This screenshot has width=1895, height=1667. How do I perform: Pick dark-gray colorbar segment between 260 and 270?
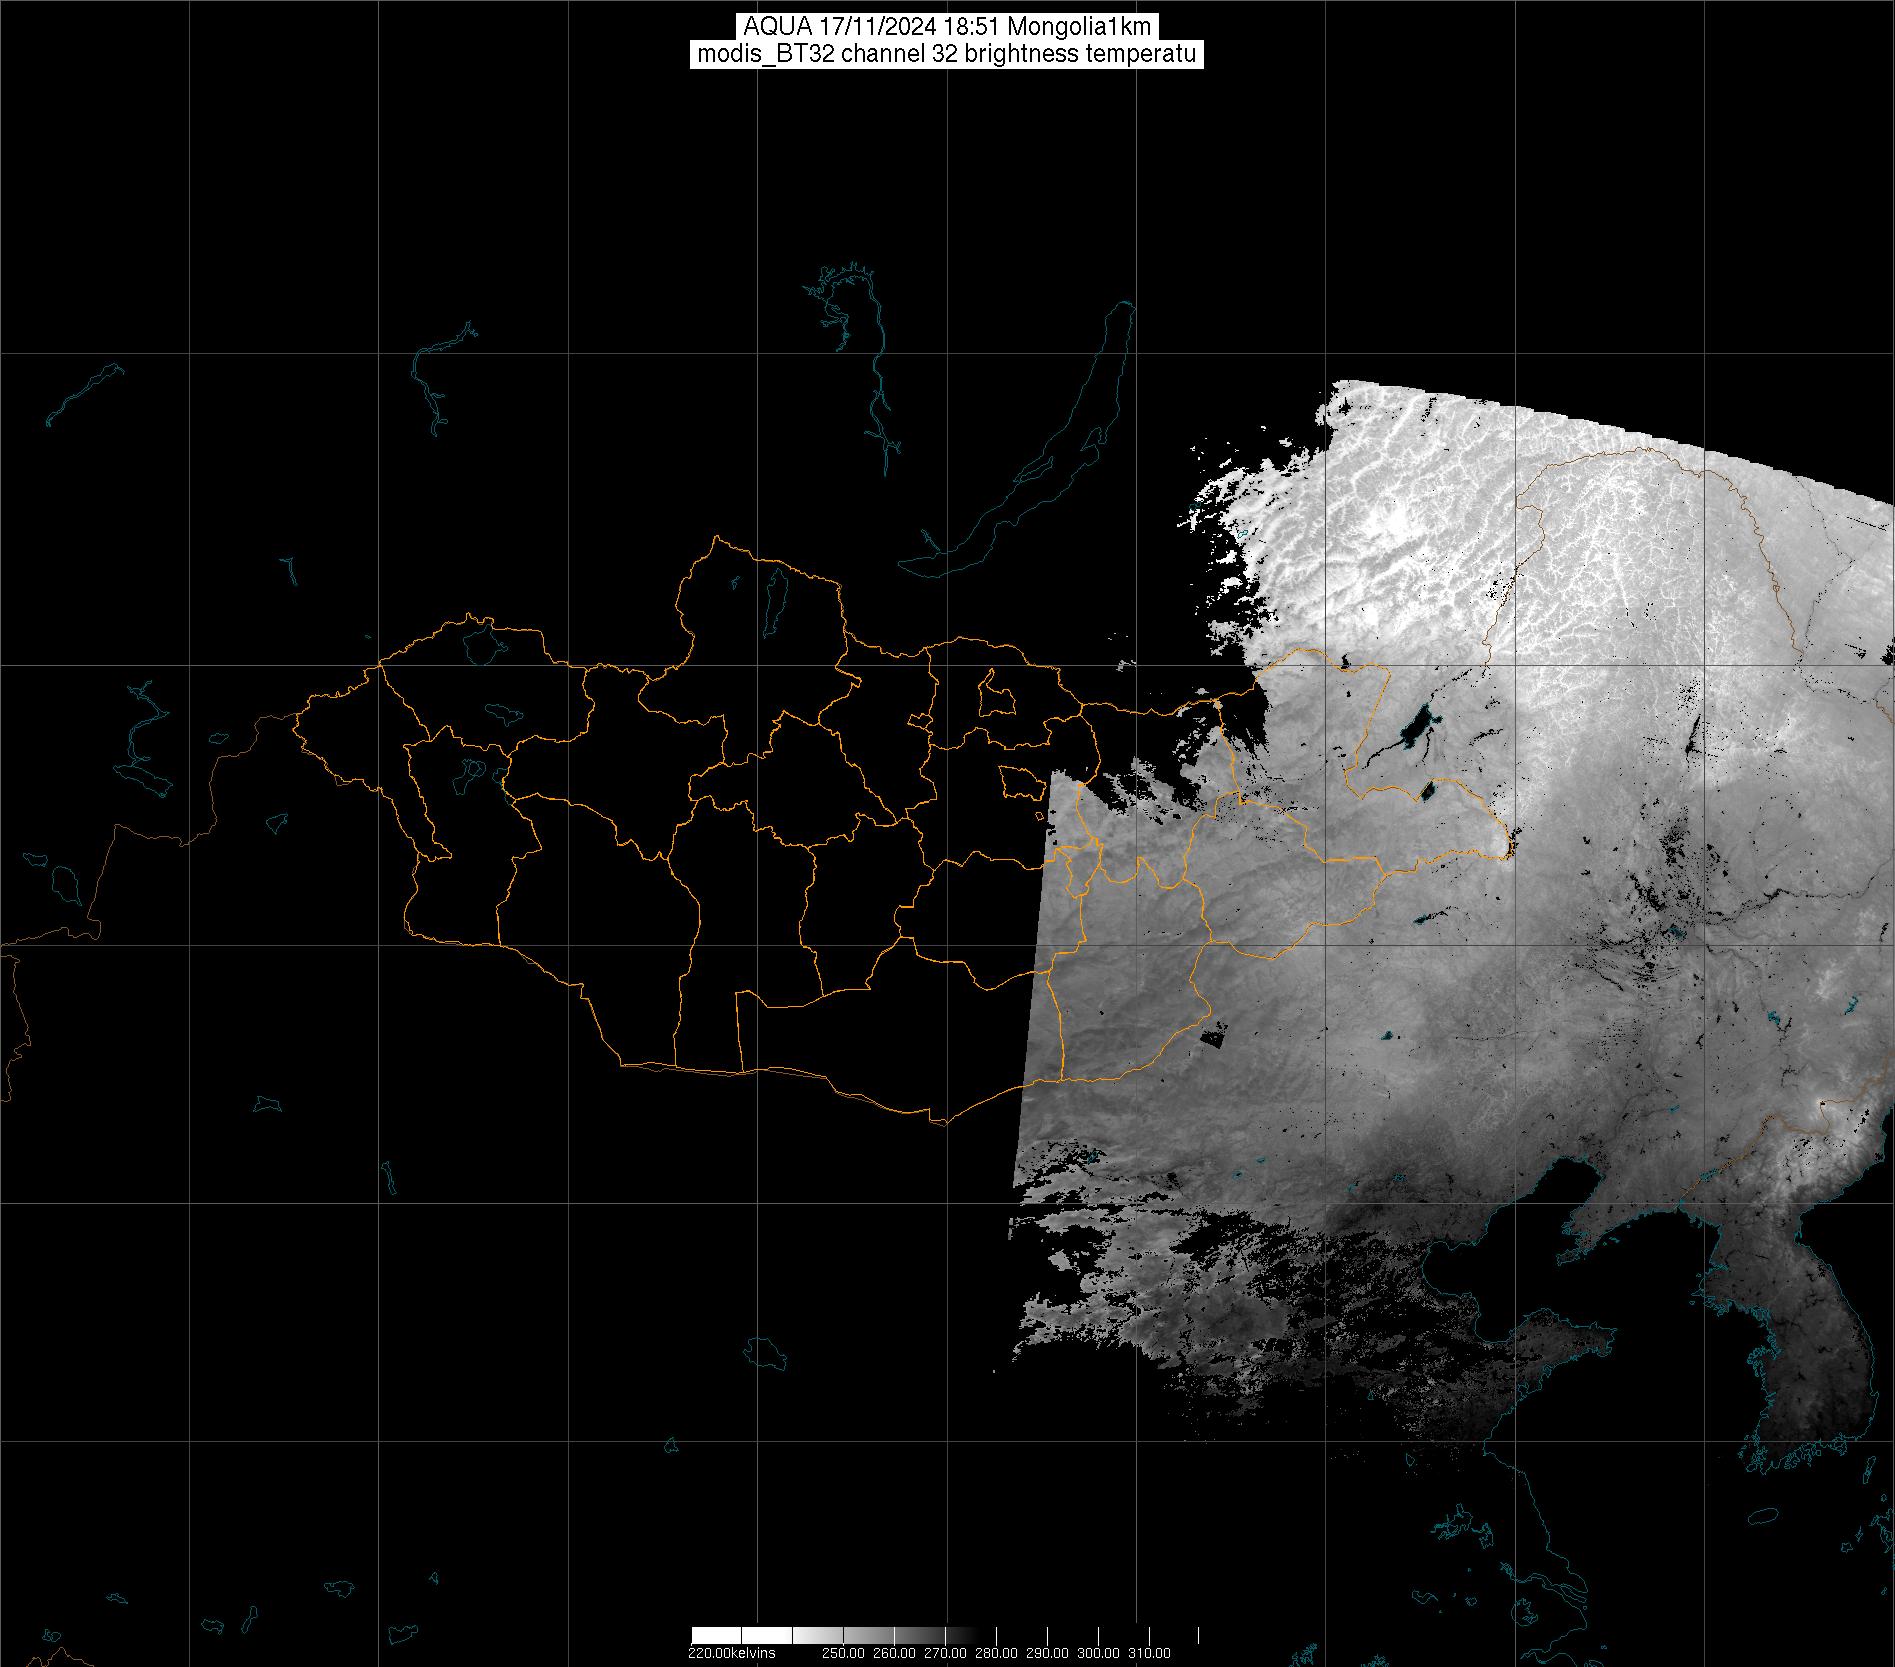coord(920,1635)
